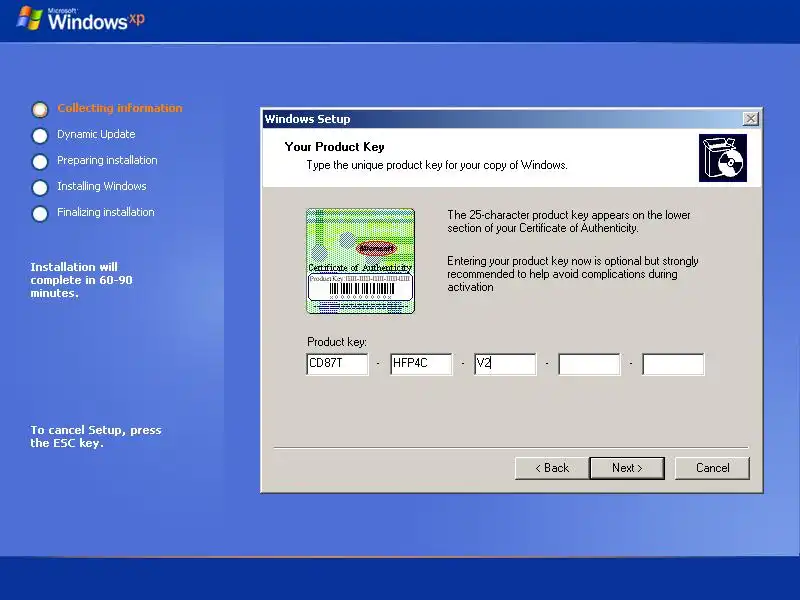Image resolution: width=800 pixels, height=600 pixels.
Task: Click the "Installation will complete in 60-90 minutes" text
Action: click(x=81, y=280)
